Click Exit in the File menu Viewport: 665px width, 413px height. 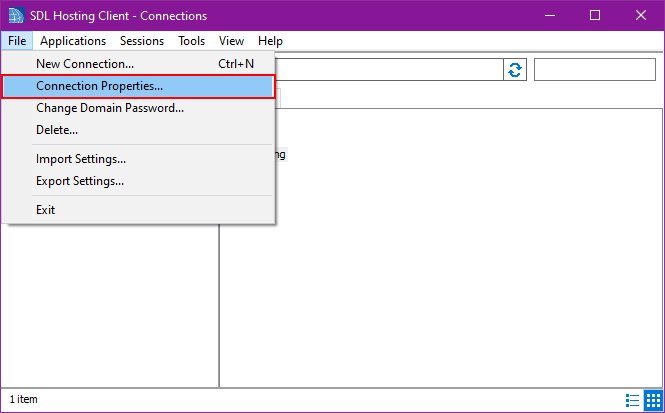pyautogui.click(x=46, y=210)
